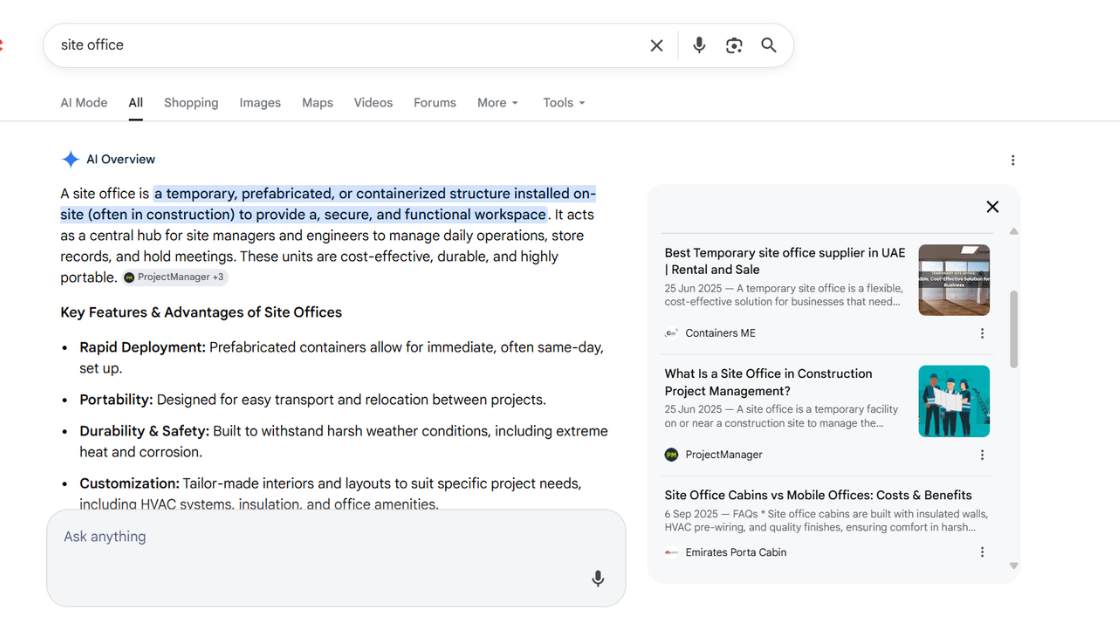Switch to the Images tab
This screenshot has height=630, width=1120.
(260, 103)
